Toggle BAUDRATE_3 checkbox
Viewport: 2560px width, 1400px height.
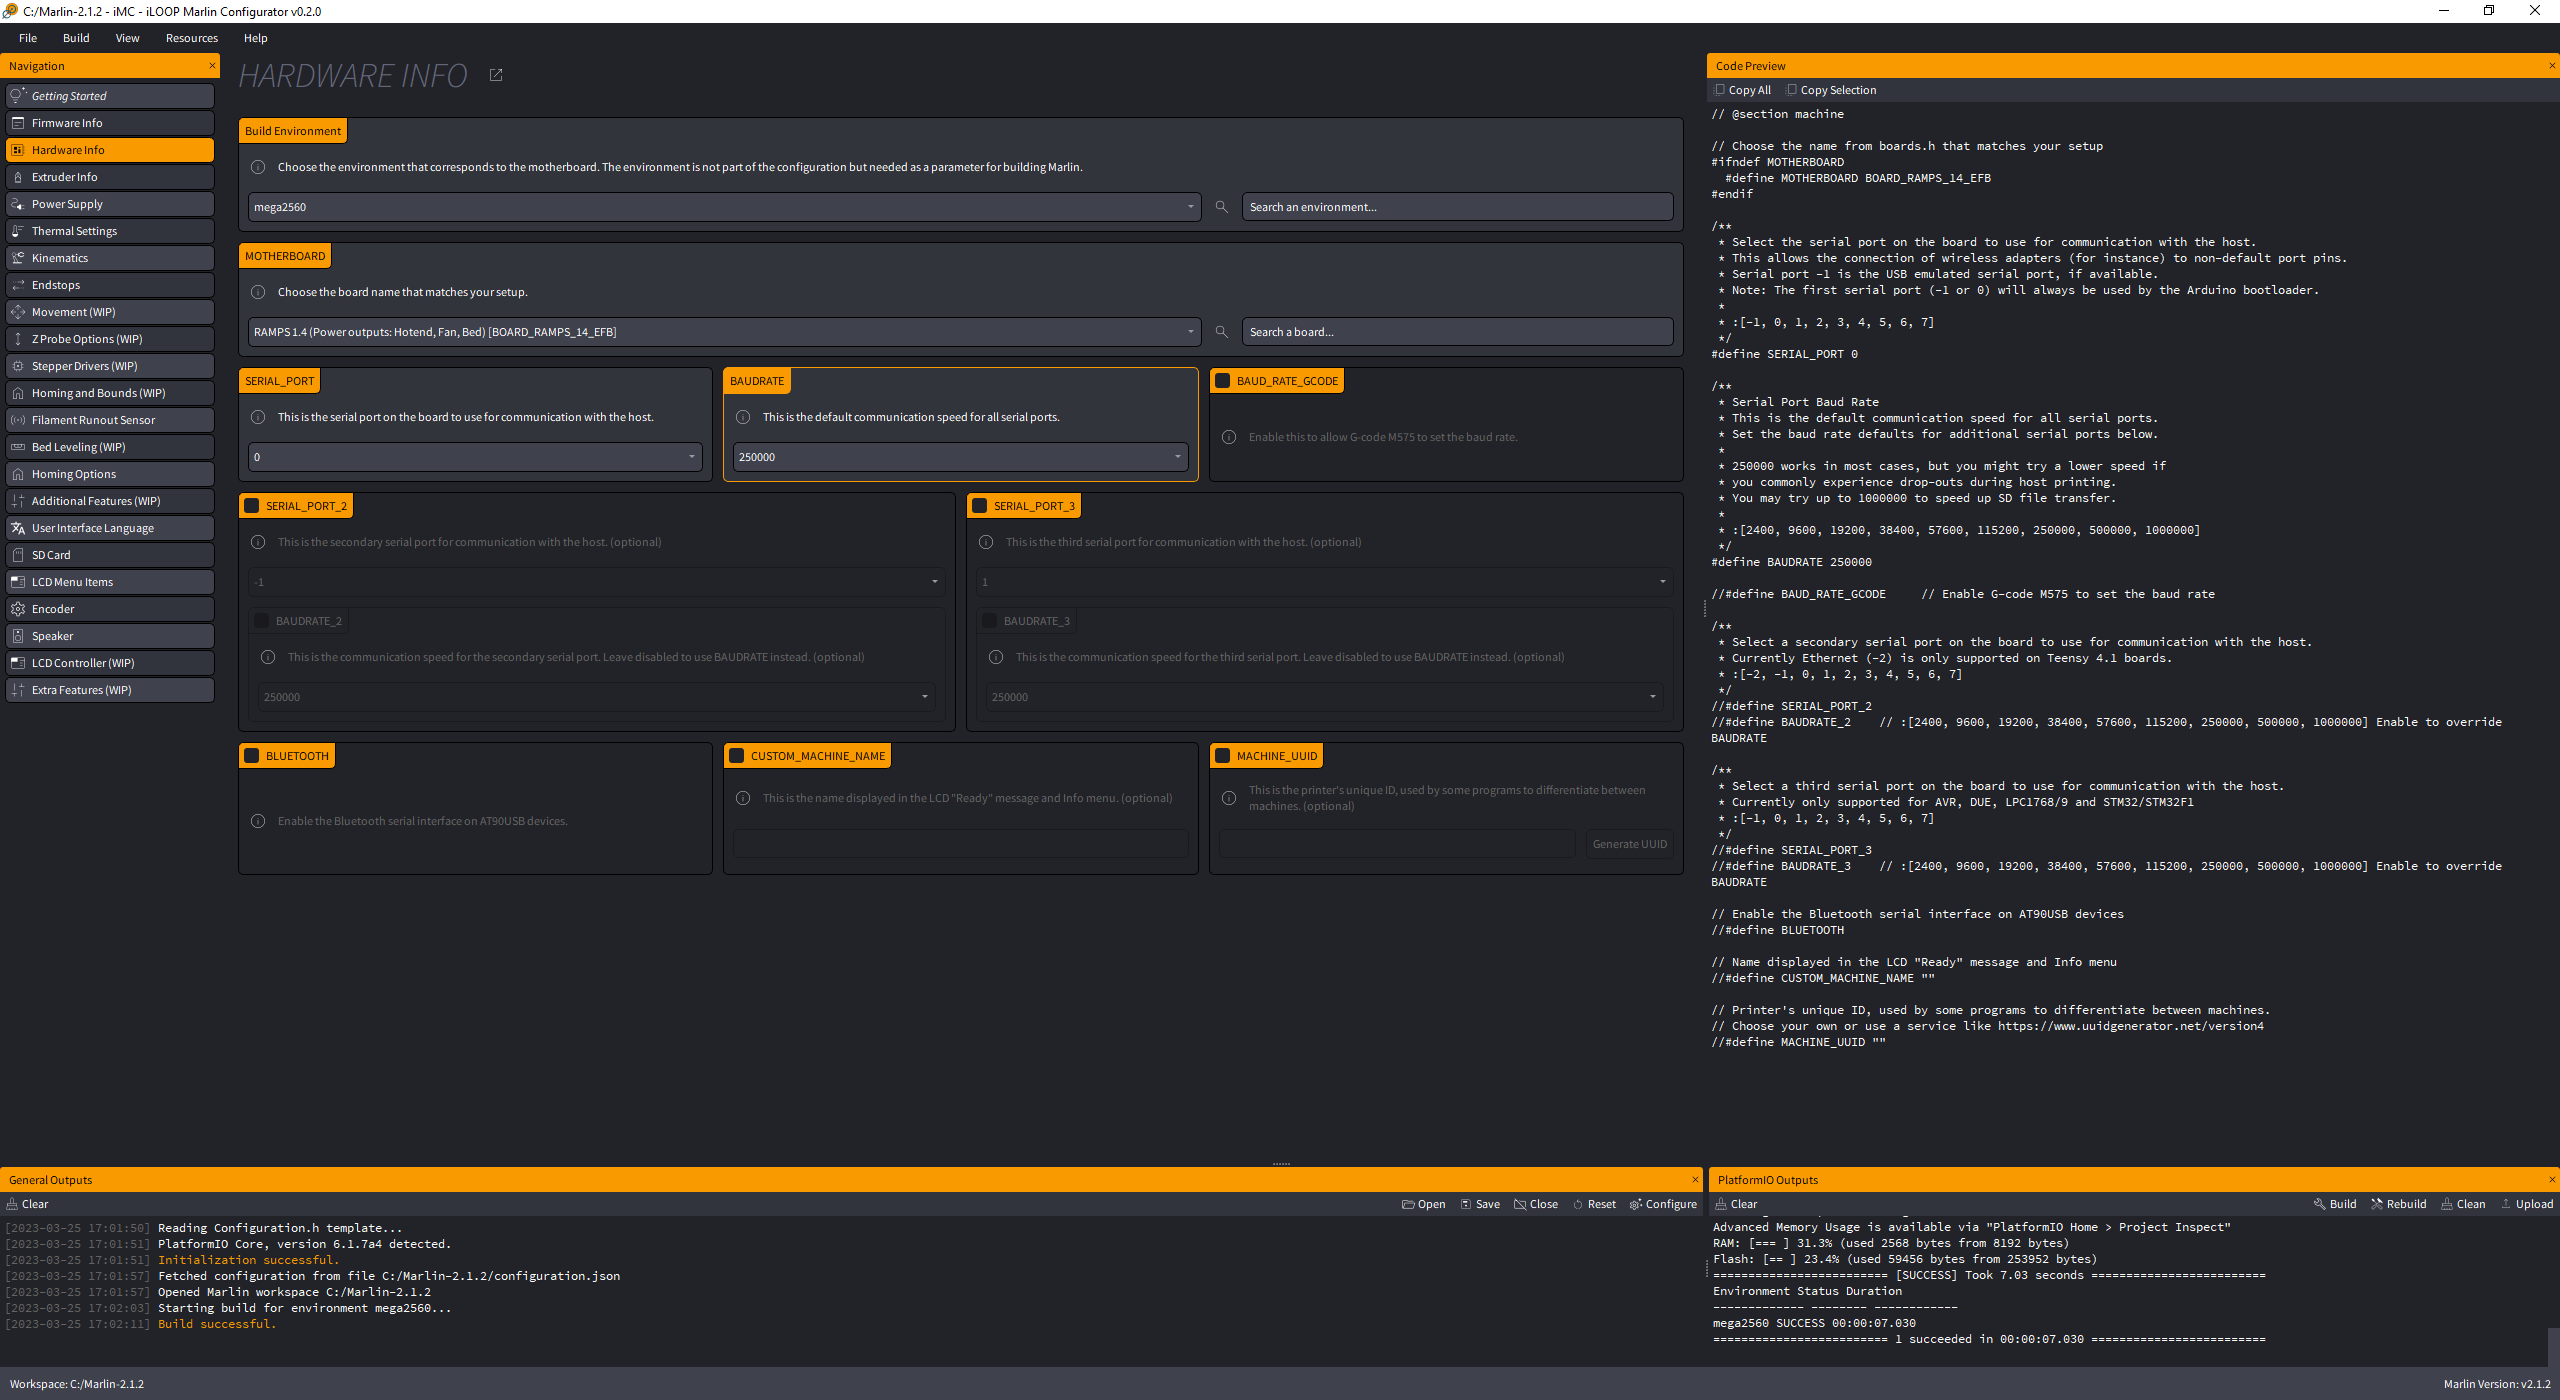pyautogui.click(x=990, y=621)
